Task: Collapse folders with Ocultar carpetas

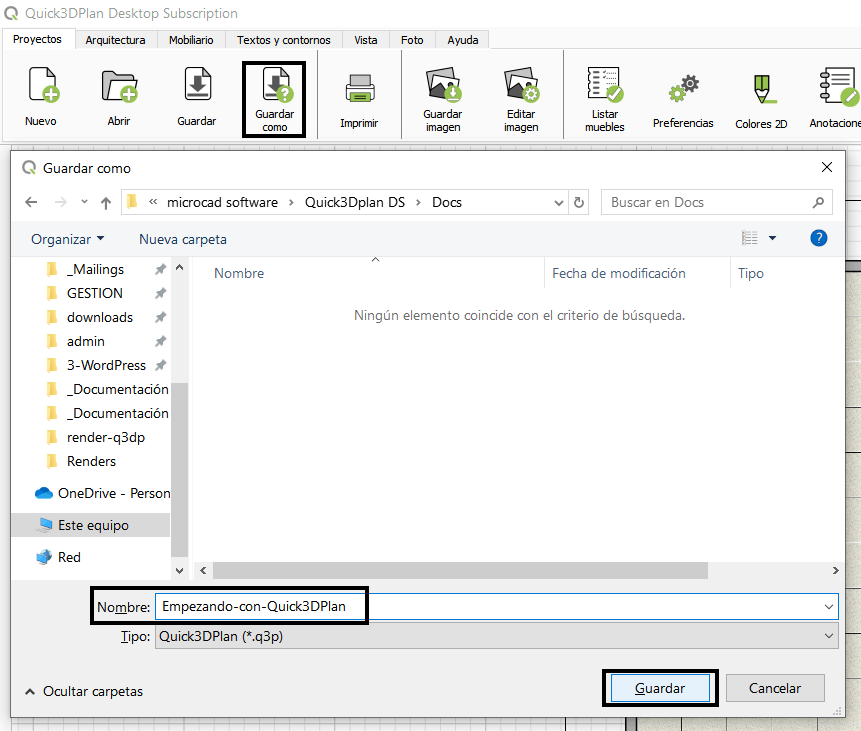Action: (x=85, y=691)
